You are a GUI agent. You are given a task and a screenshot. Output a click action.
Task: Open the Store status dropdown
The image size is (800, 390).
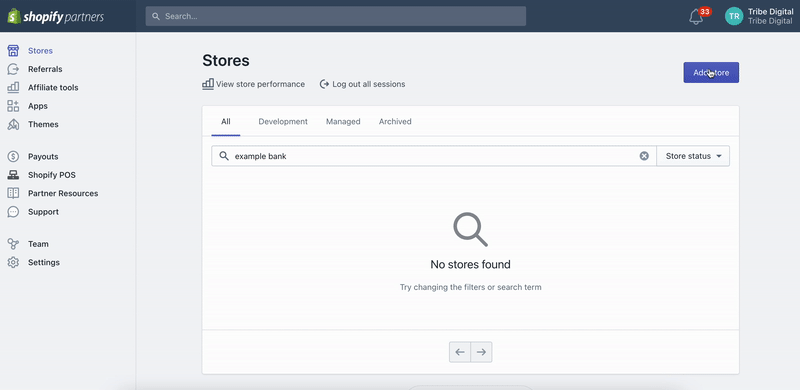[x=693, y=156]
